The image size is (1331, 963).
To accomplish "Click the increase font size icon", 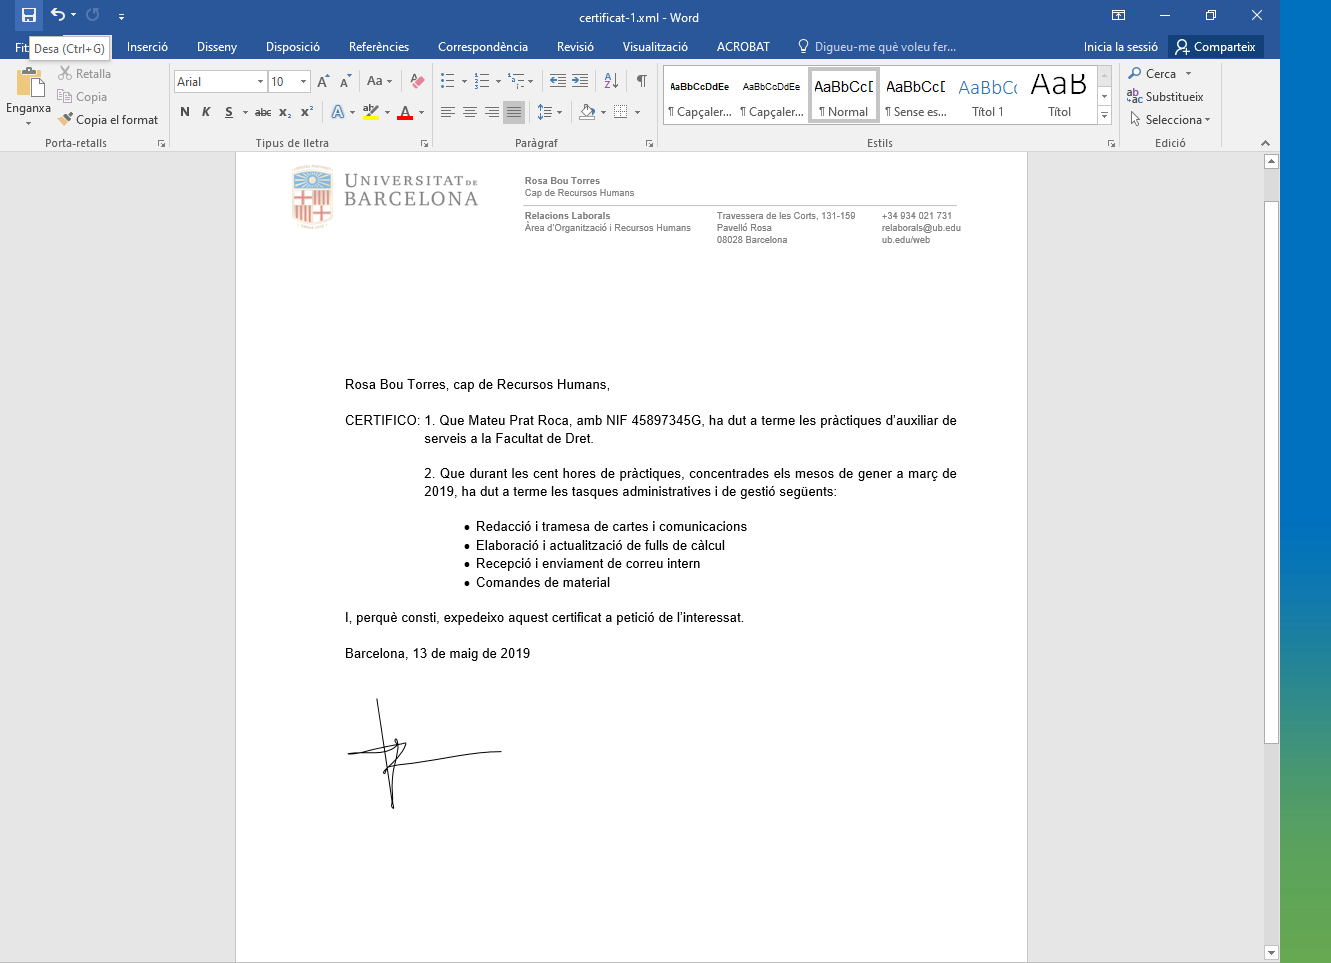I will (323, 81).
